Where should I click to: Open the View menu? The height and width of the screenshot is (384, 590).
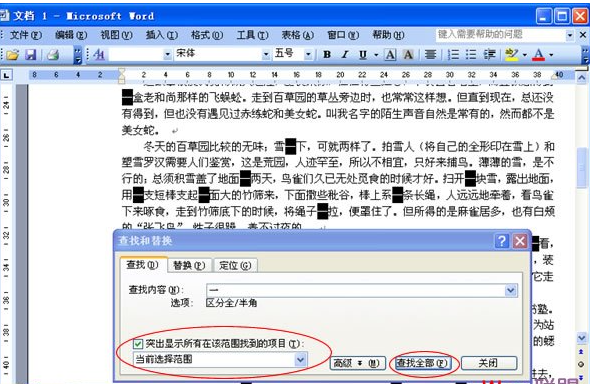116,35
